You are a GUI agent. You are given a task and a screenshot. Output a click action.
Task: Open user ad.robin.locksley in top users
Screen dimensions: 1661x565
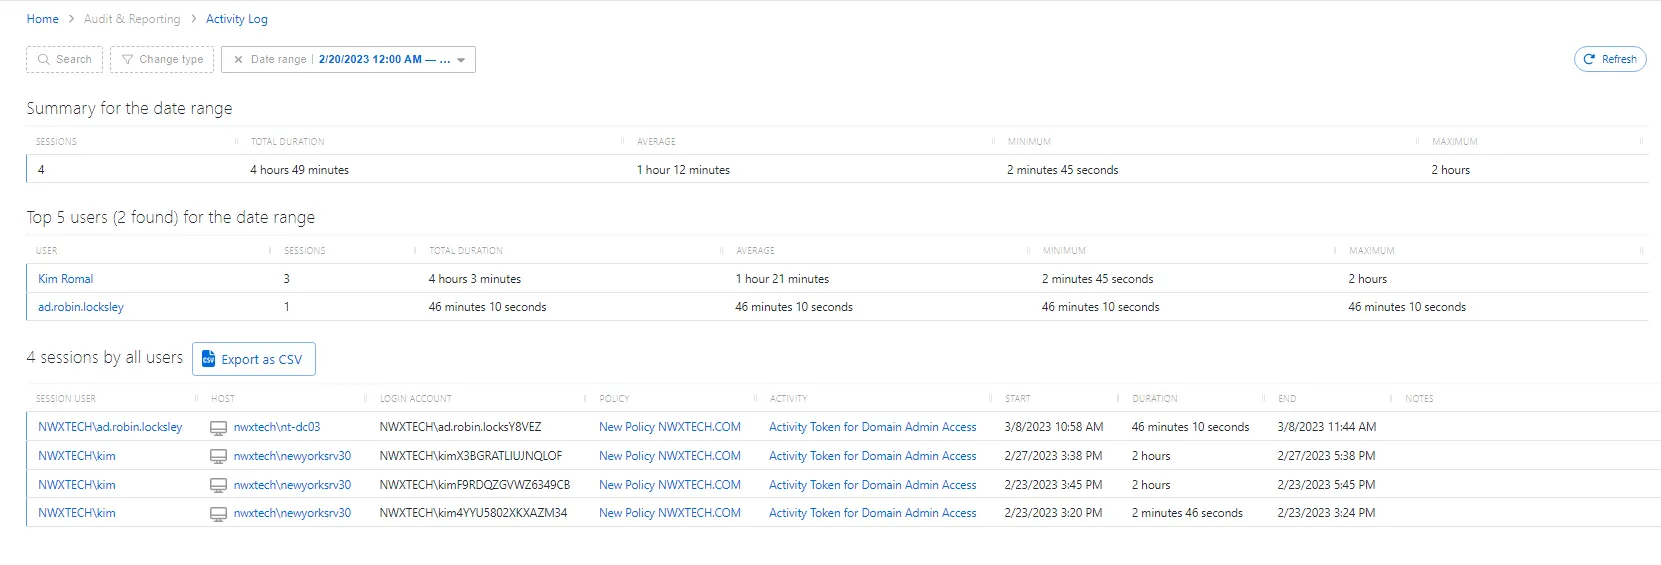81,307
